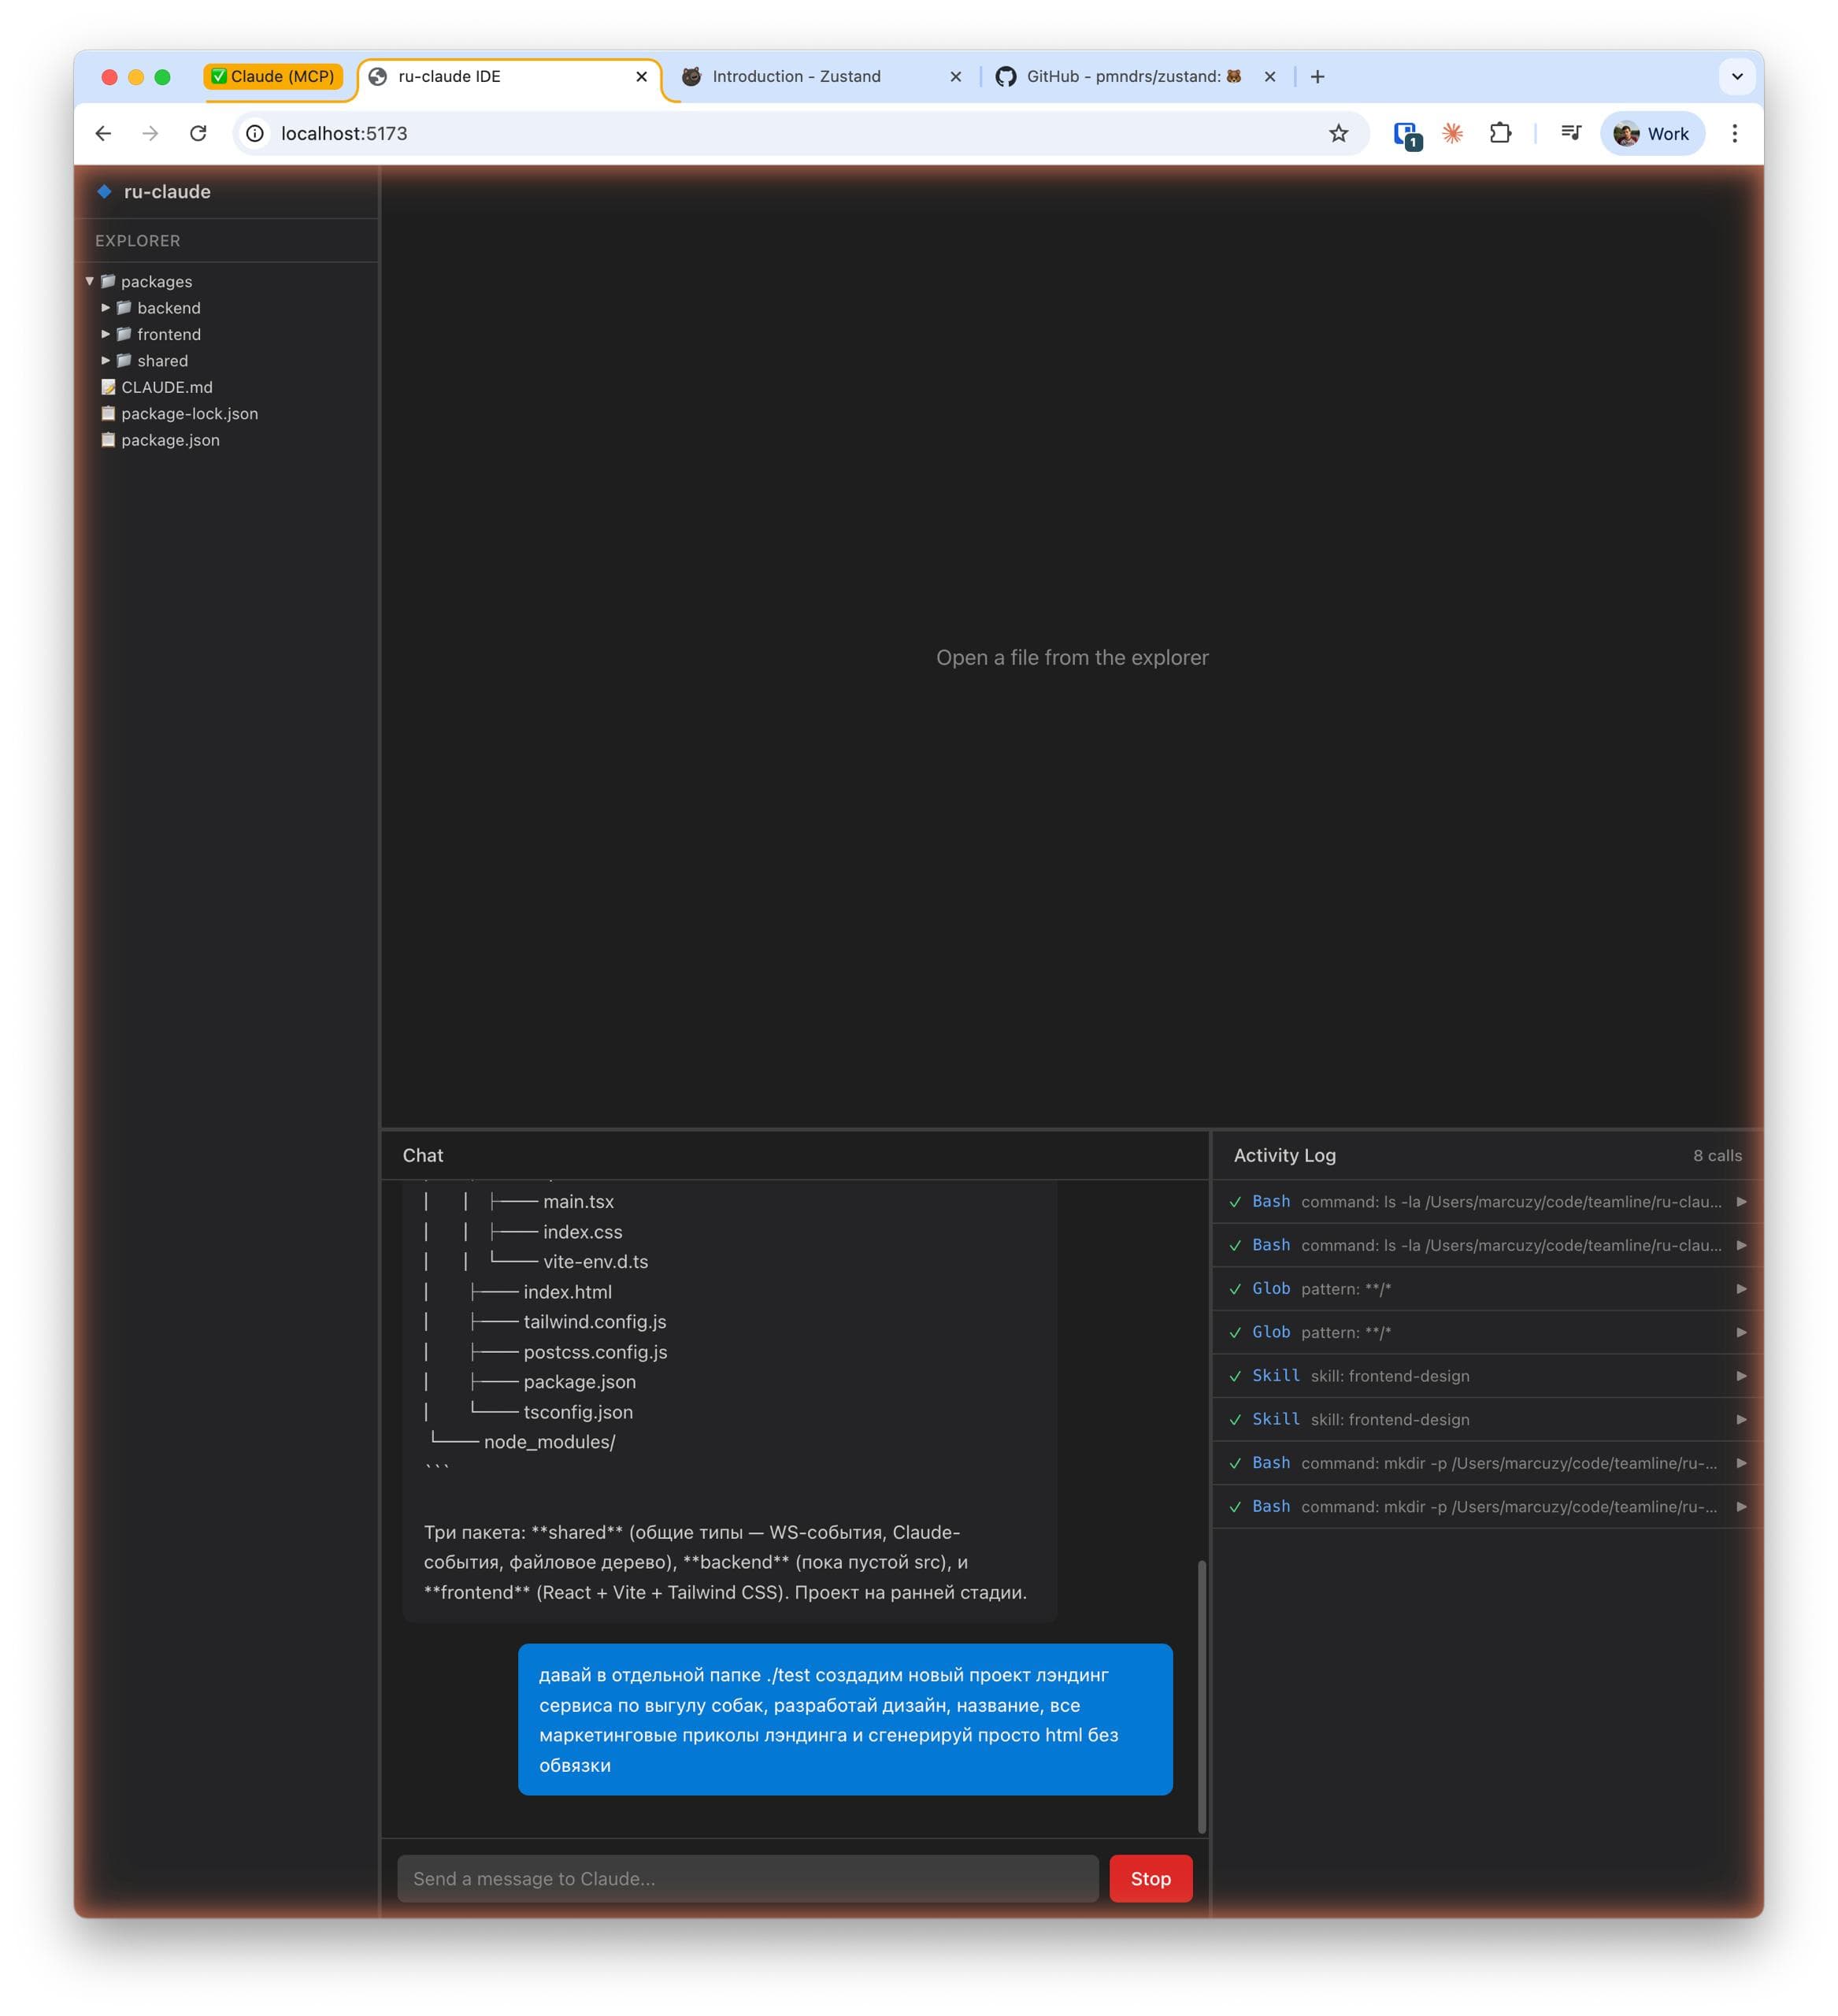Click the reload page icon
The width and height of the screenshot is (1838, 2016).
point(198,133)
